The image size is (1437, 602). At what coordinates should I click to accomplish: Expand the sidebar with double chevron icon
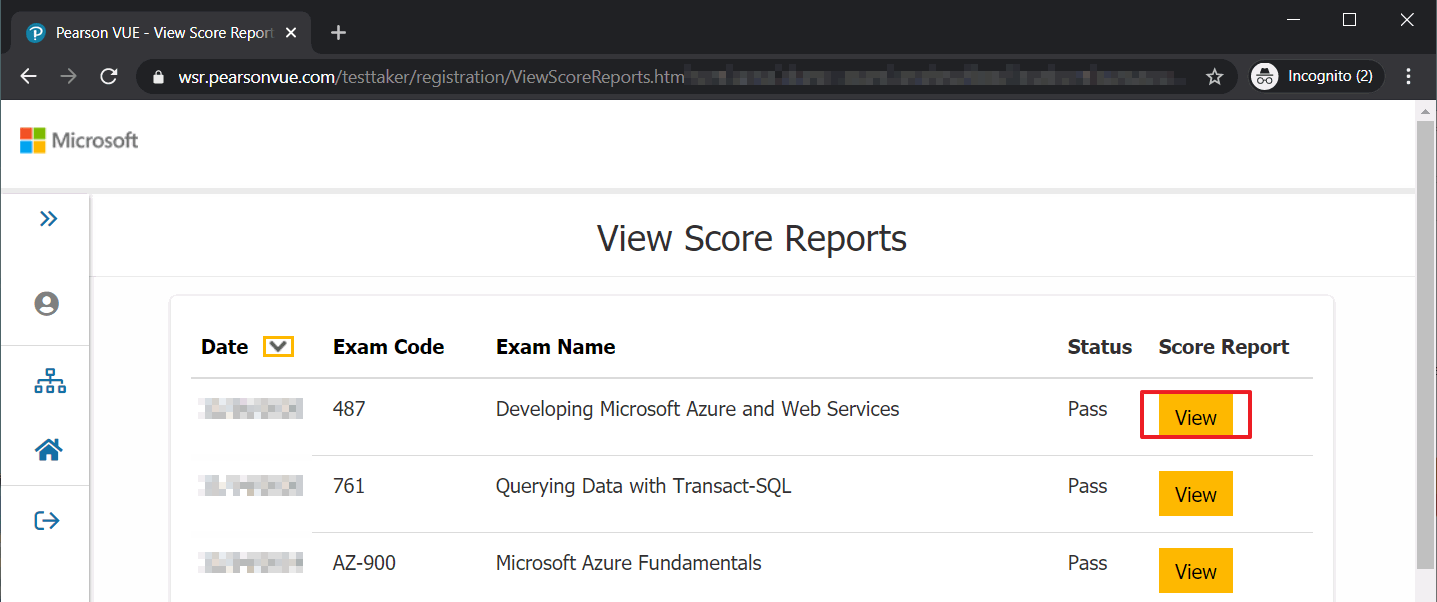[x=48, y=218]
